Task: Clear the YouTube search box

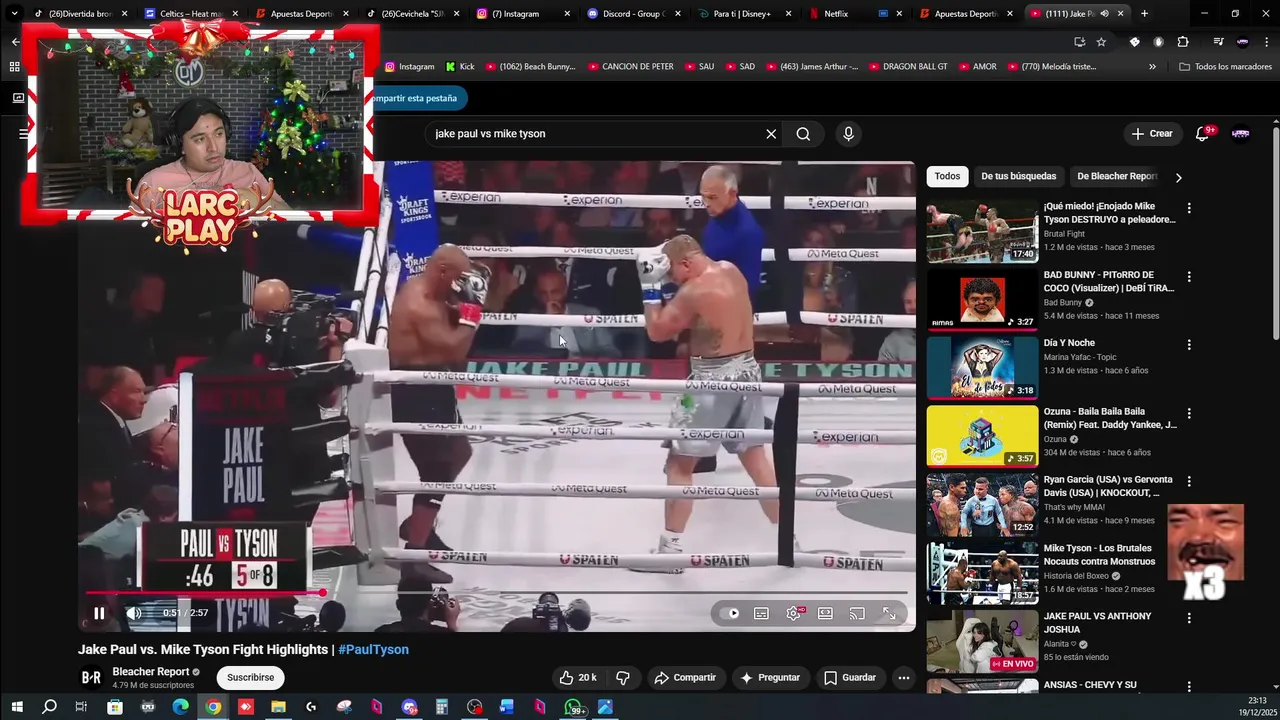Action: tap(771, 134)
